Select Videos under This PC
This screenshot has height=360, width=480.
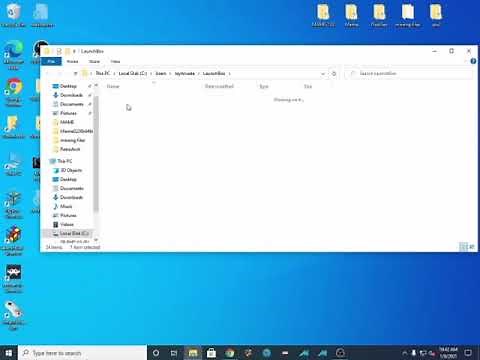[67, 224]
